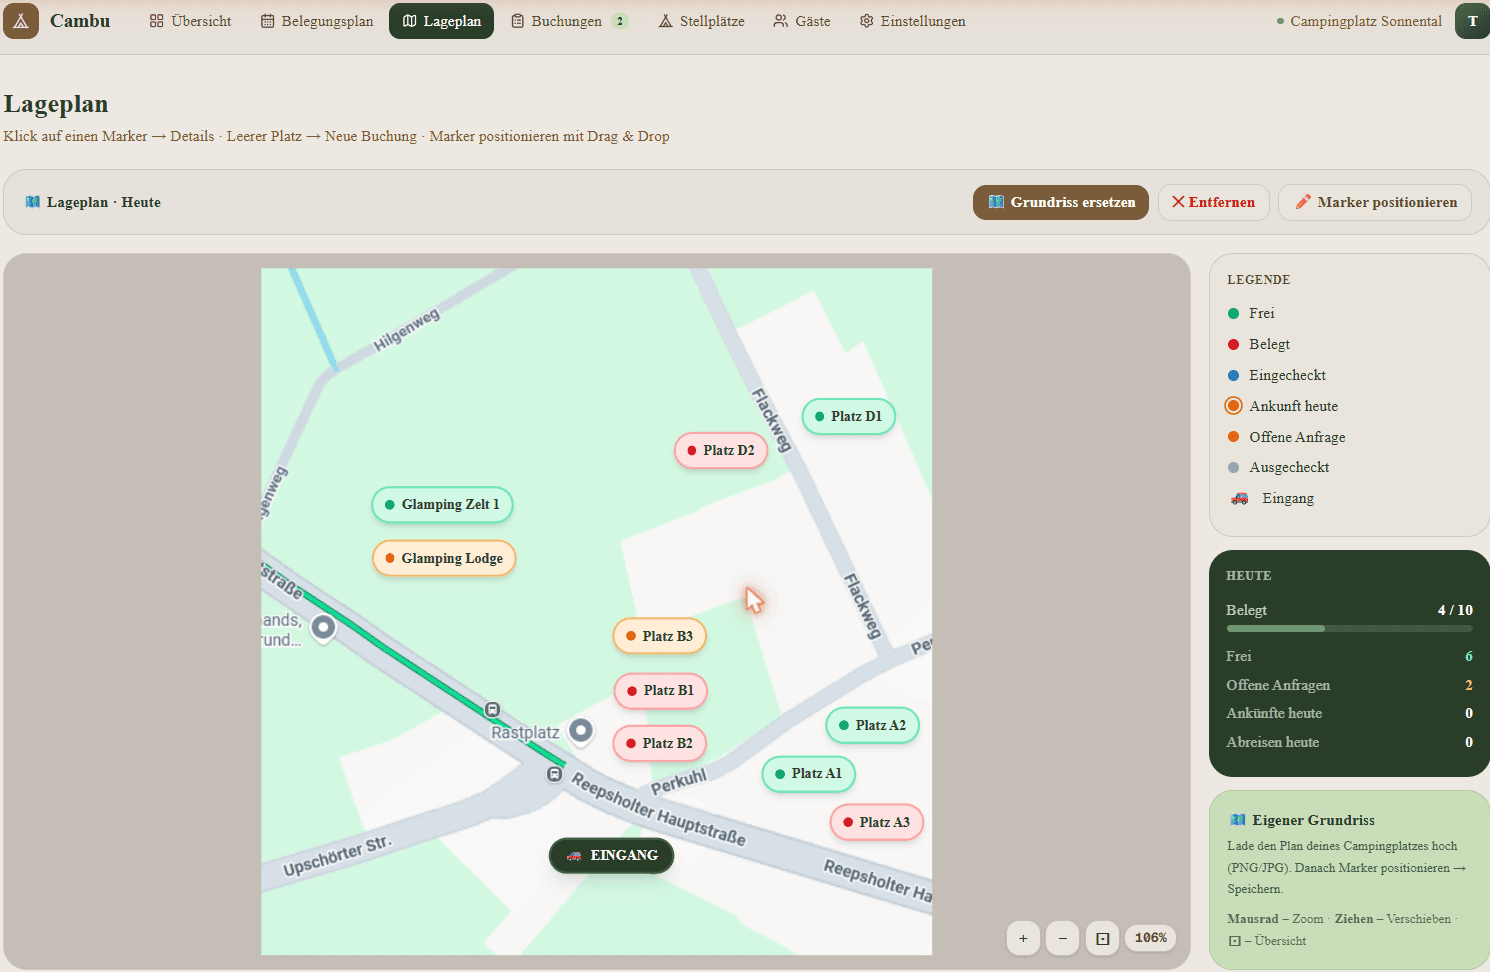
Task: Select the Platz A3 marker
Action: tap(877, 822)
